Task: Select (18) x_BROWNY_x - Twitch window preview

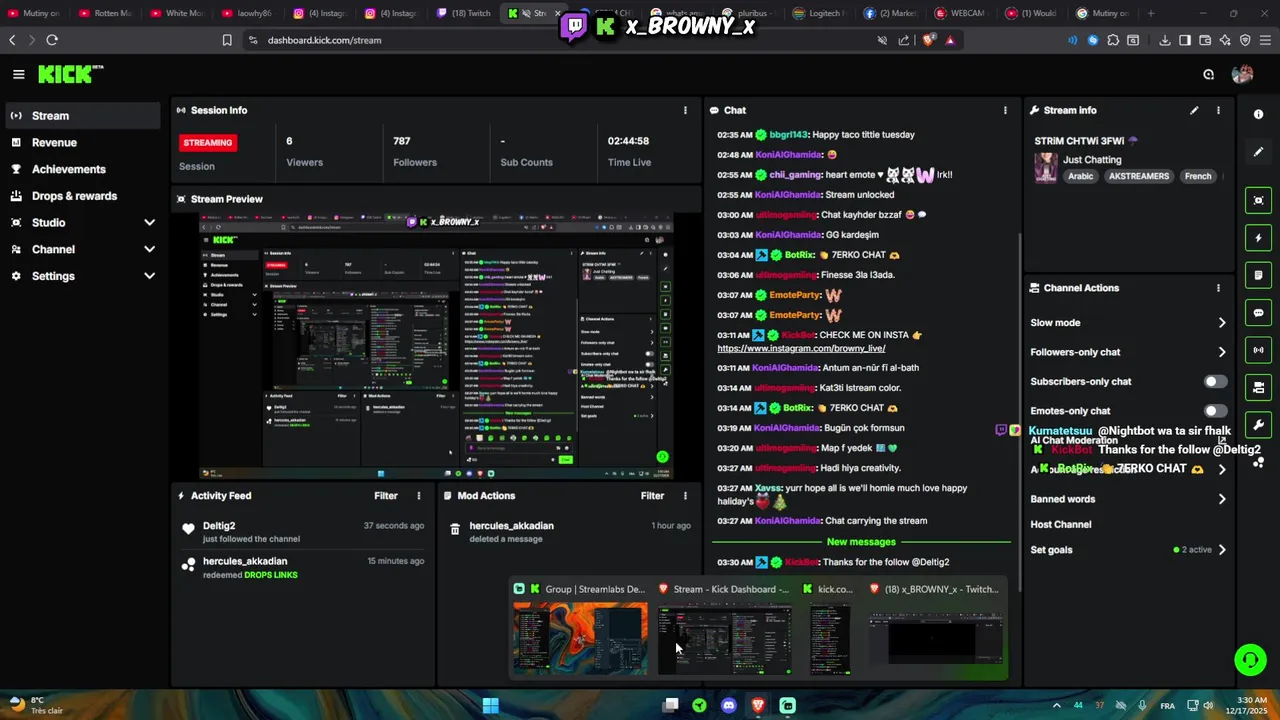Action: [x=935, y=638]
